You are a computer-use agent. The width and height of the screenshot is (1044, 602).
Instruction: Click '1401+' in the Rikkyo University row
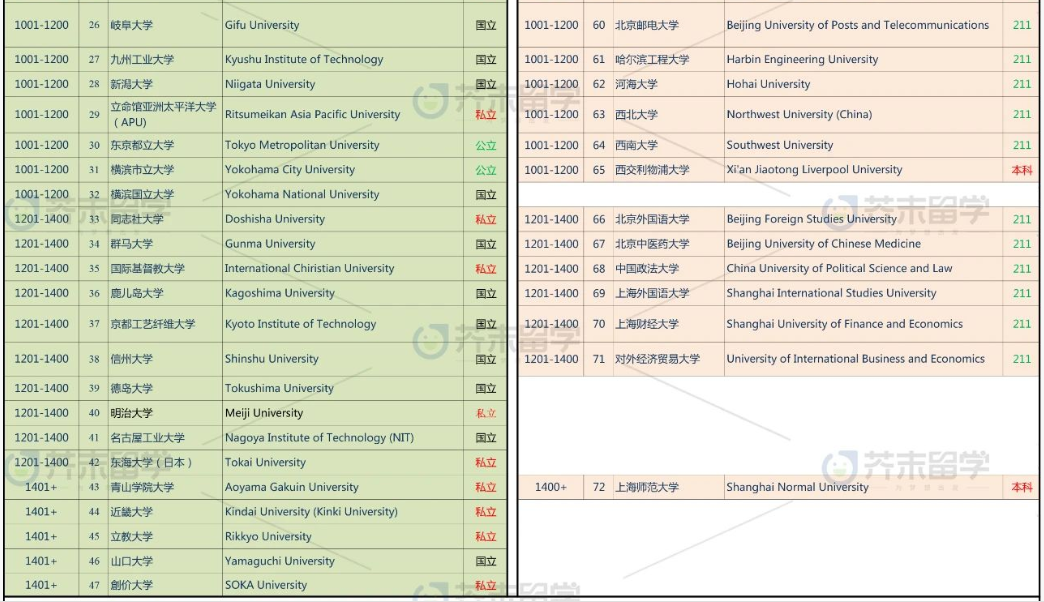pyautogui.click(x=41, y=537)
